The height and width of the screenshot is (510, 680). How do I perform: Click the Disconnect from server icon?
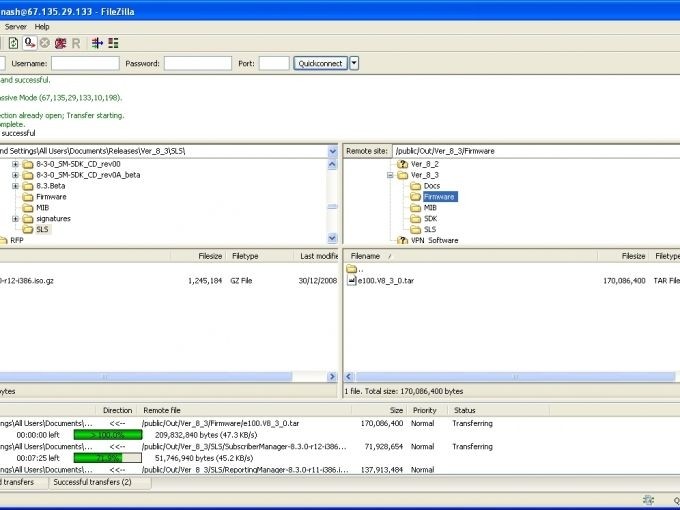pos(60,43)
